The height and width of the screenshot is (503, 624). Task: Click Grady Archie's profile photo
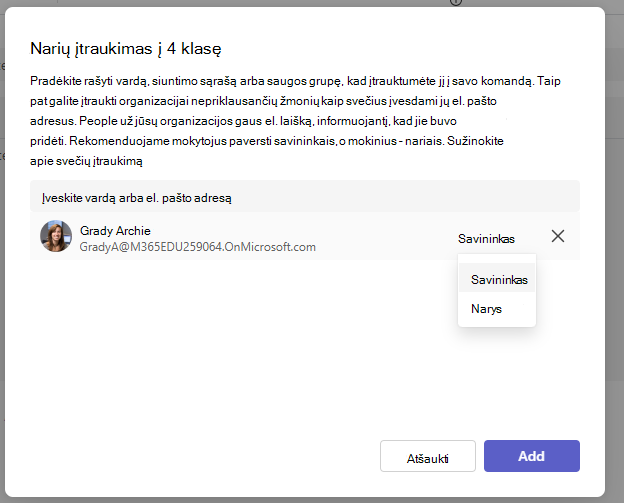56,236
